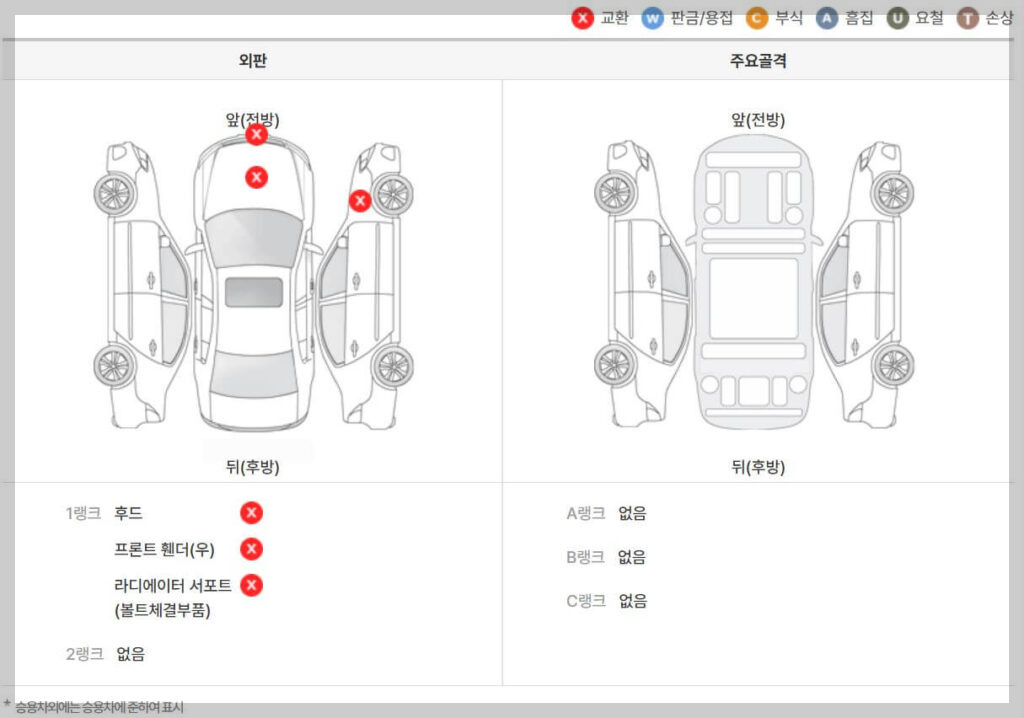Viewport: 1024px width, 718px height.
Task: Click the X 교환 legend icon
Action: click(582, 17)
